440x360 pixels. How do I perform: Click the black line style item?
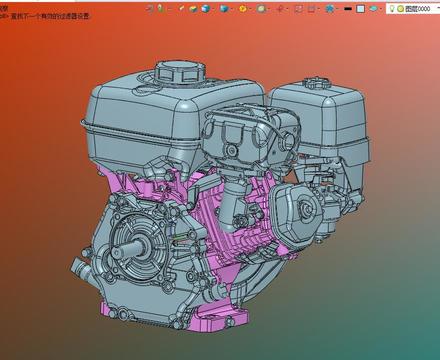[x=347, y=9]
